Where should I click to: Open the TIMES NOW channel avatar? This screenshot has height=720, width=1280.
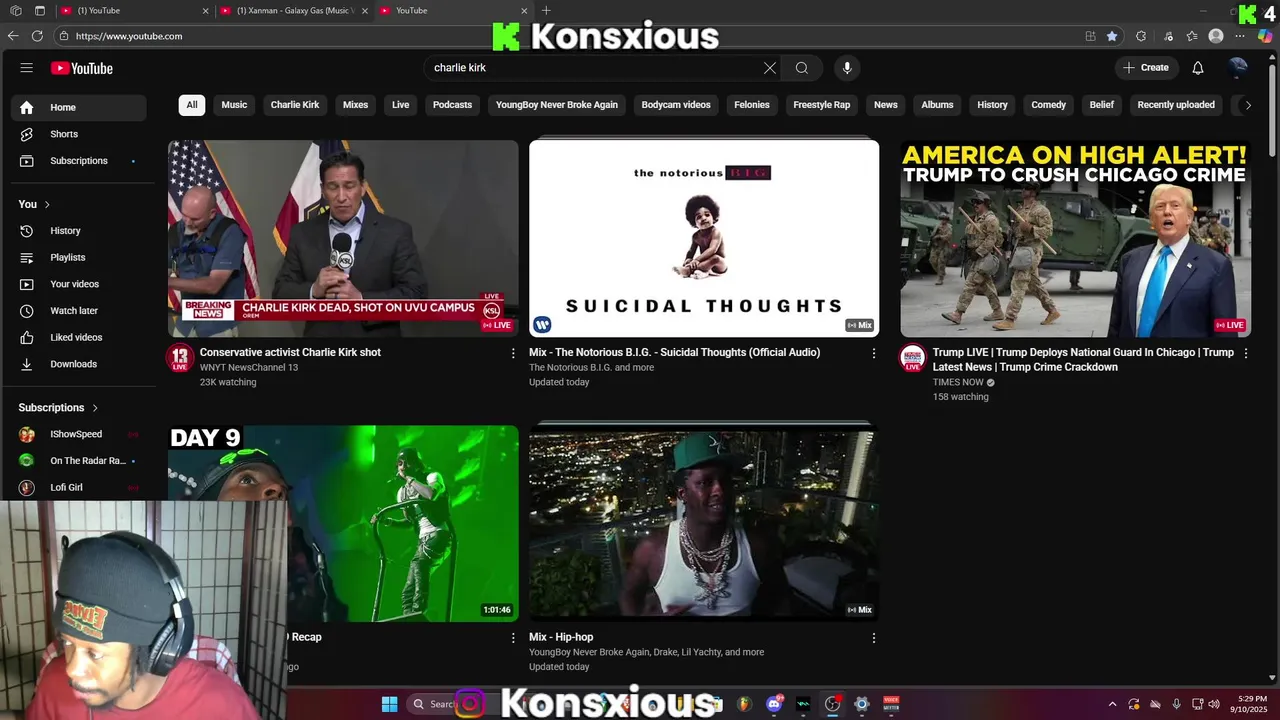pyautogui.click(x=912, y=358)
